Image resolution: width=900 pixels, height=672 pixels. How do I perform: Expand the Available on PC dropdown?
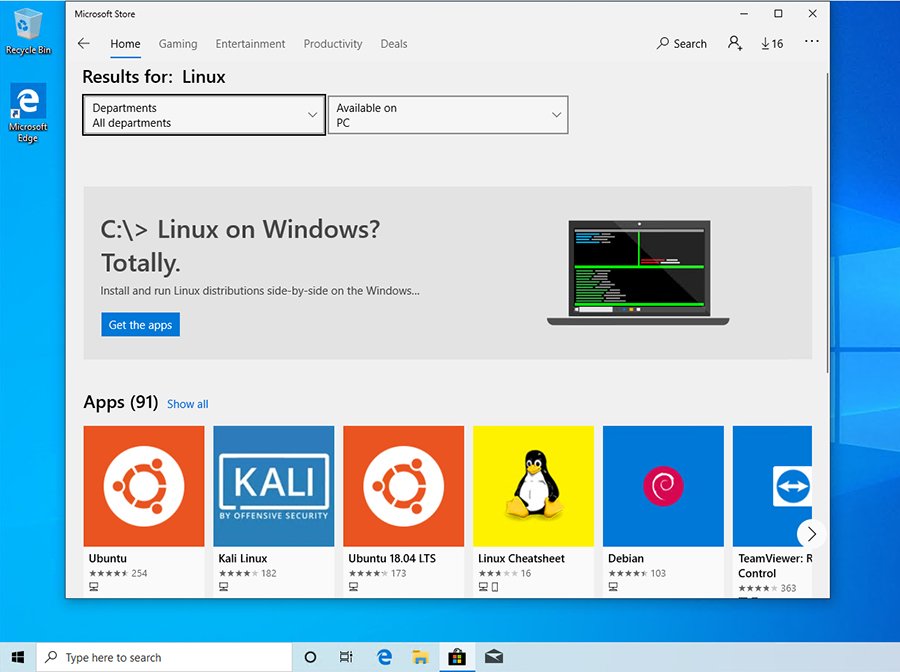[447, 115]
